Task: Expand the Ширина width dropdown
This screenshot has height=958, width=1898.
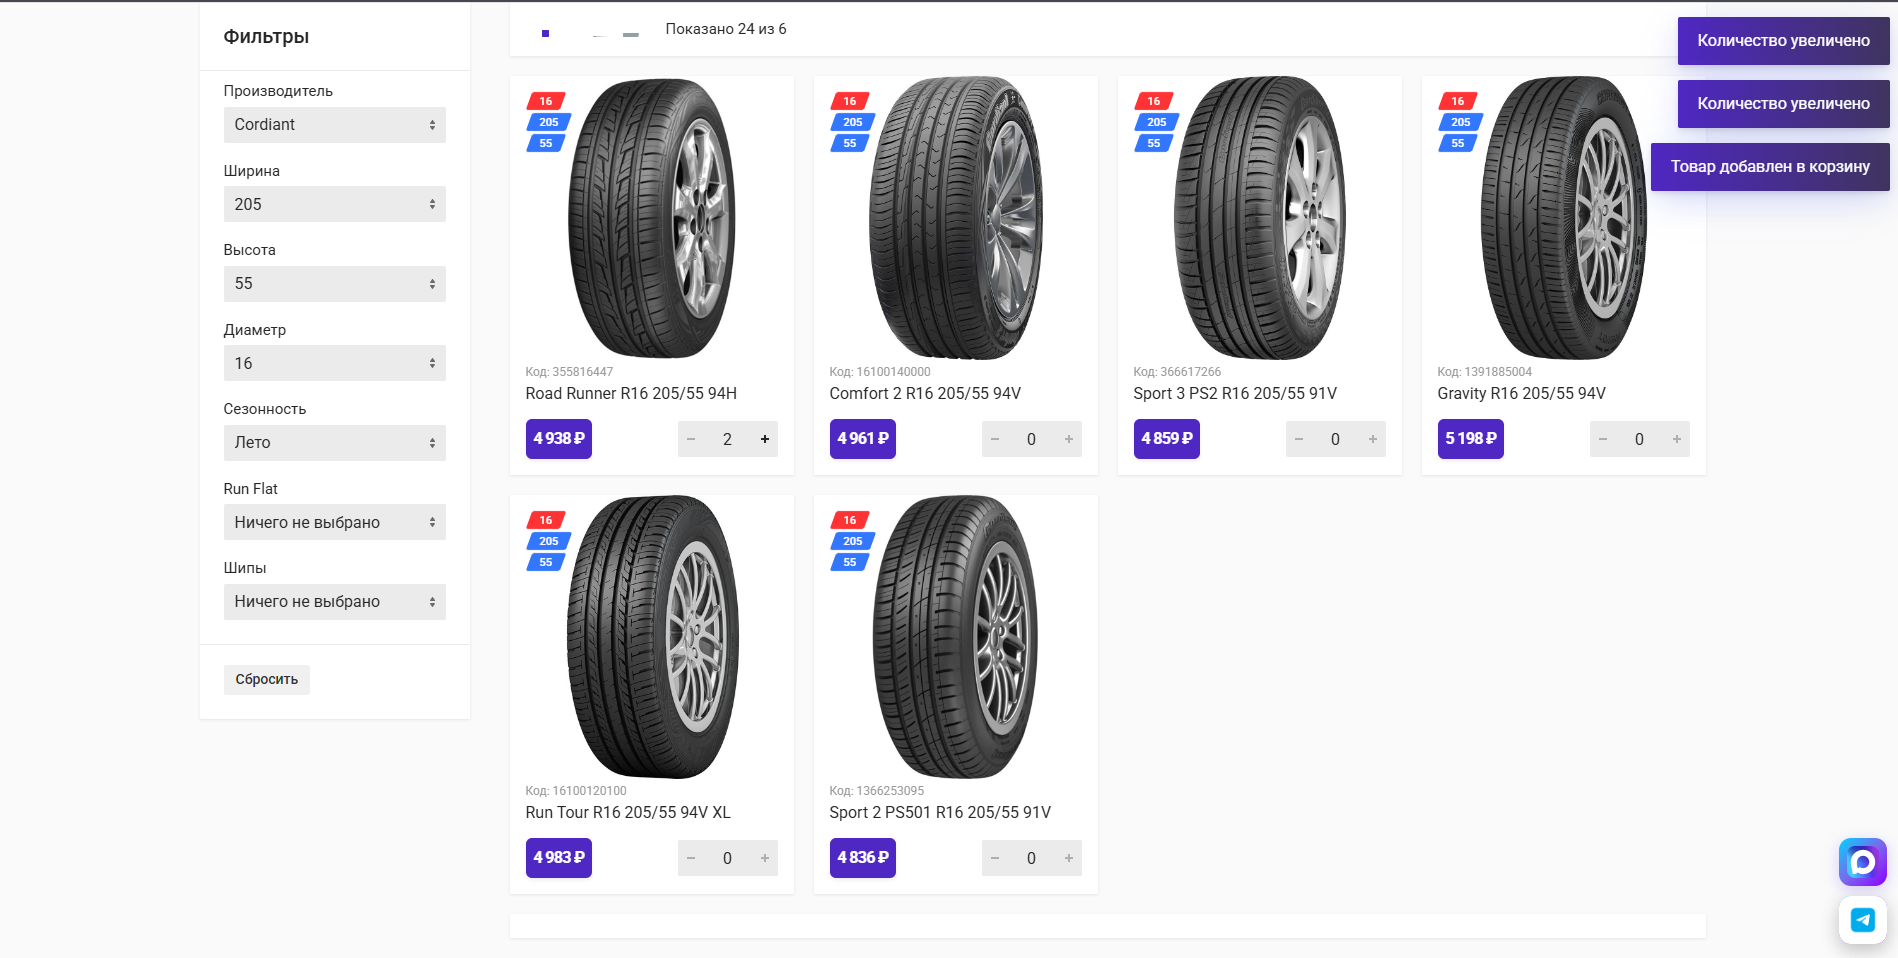Action: pyautogui.click(x=334, y=204)
